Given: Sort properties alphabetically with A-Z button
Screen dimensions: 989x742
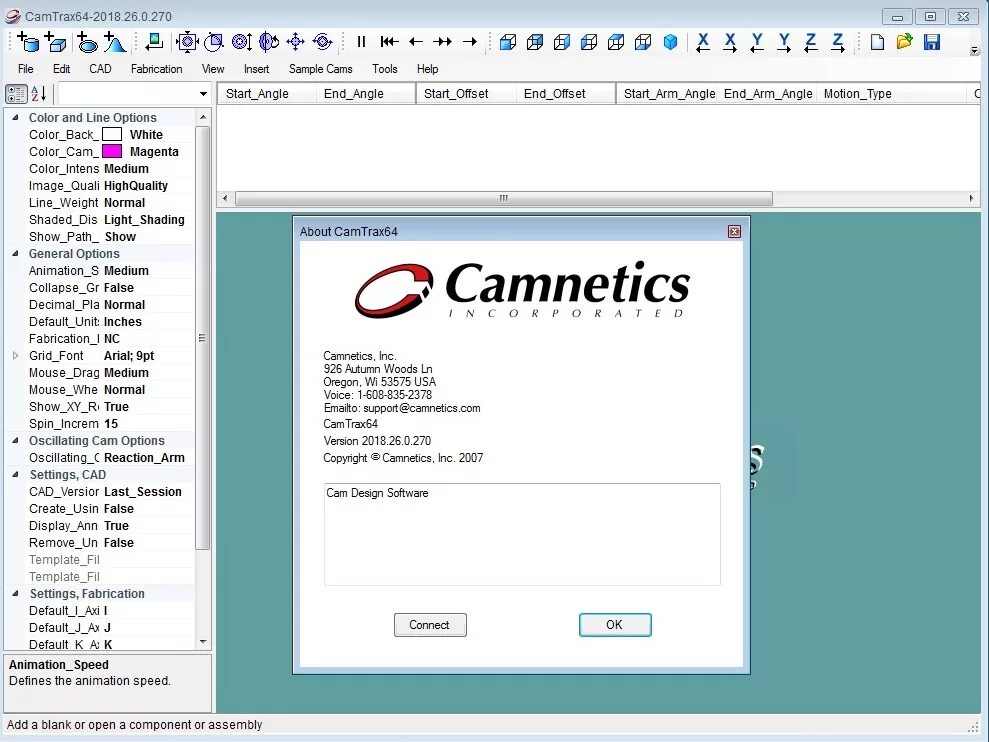Looking at the screenshot, I should tap(38, 94).
